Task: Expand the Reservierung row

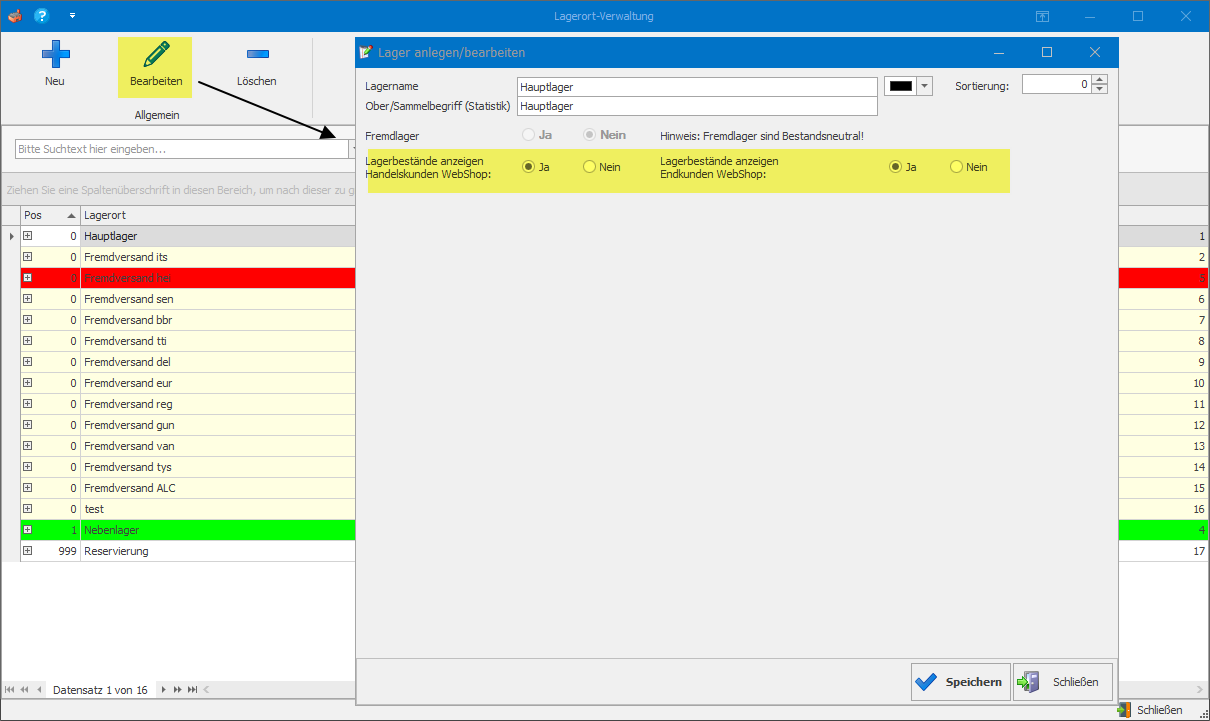Action: (x=28, y=551)
